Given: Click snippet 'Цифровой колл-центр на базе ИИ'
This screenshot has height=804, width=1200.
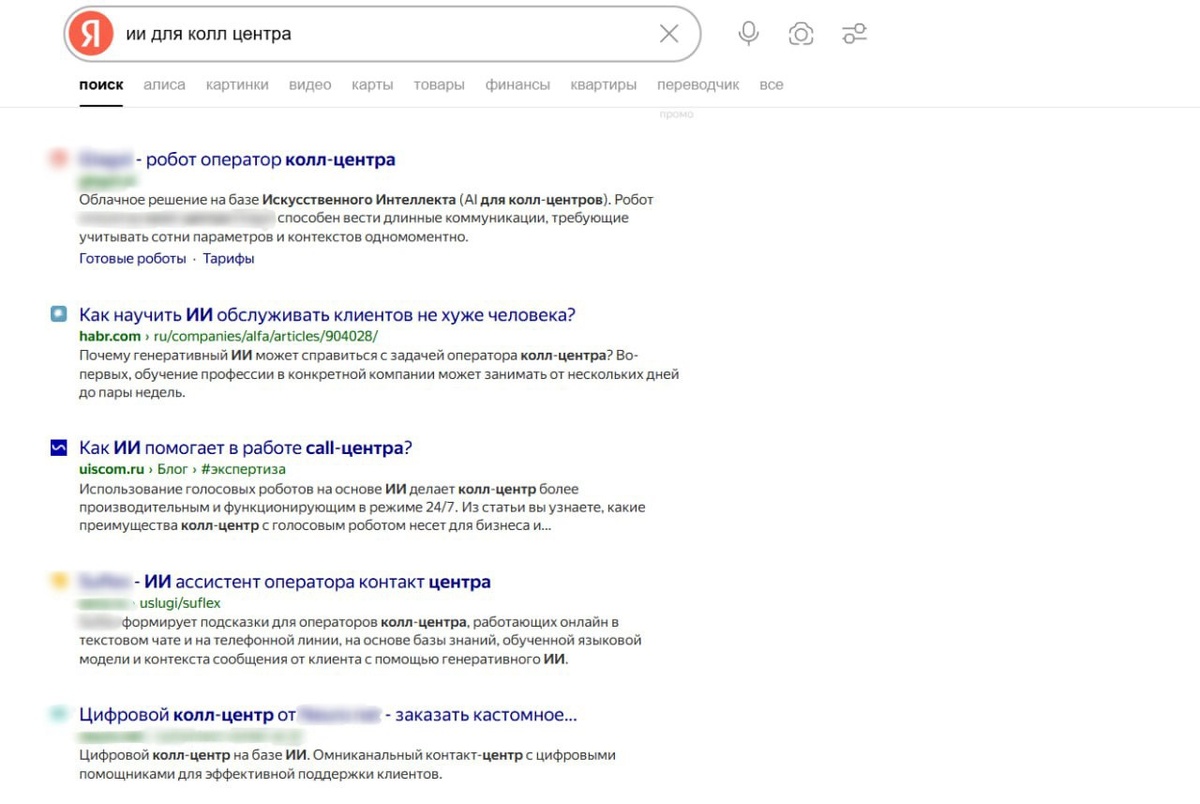Looking at the screenshot, I should [347, 764].
